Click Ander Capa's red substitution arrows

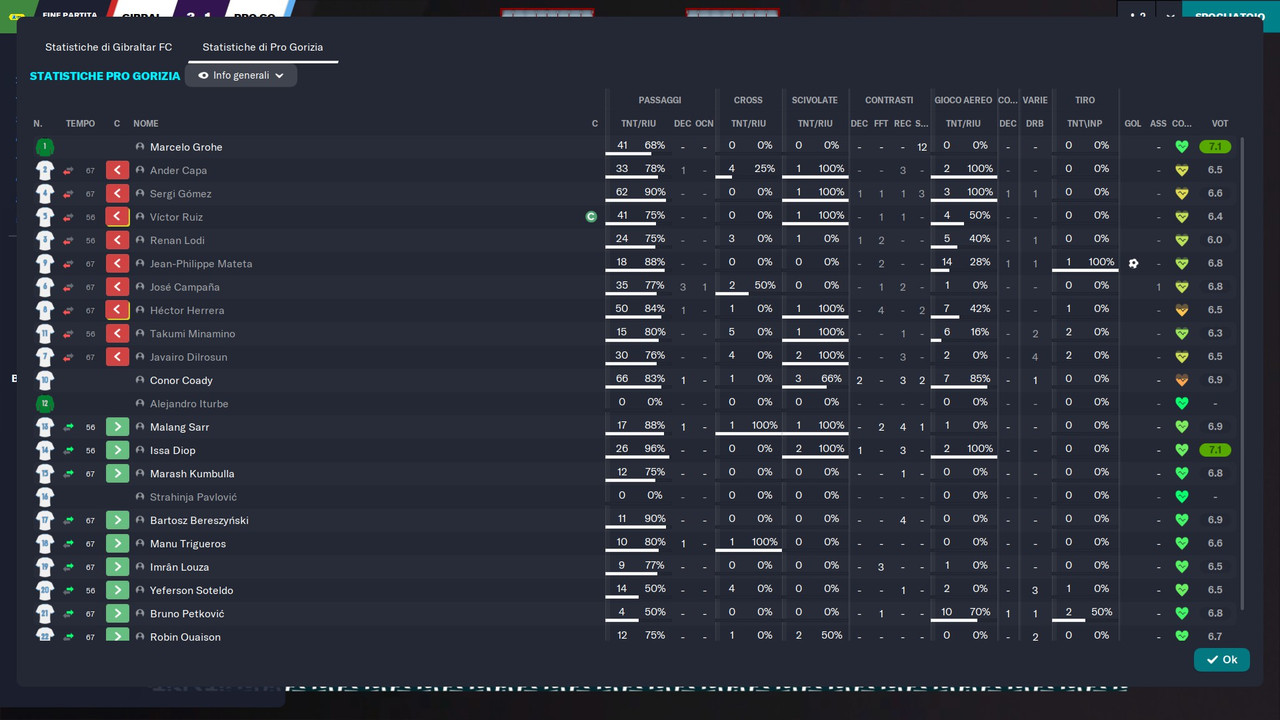[68, 170]
